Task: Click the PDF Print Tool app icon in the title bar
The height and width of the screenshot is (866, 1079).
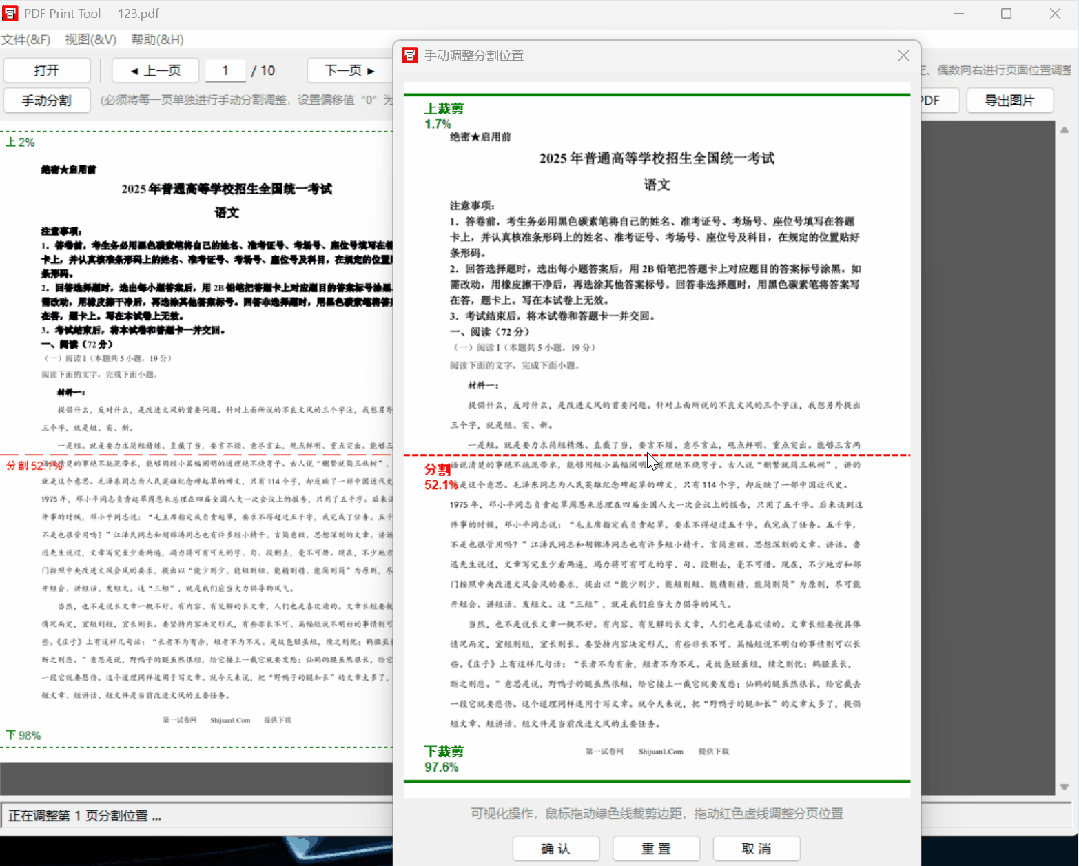Action: [x=10, y=13]
